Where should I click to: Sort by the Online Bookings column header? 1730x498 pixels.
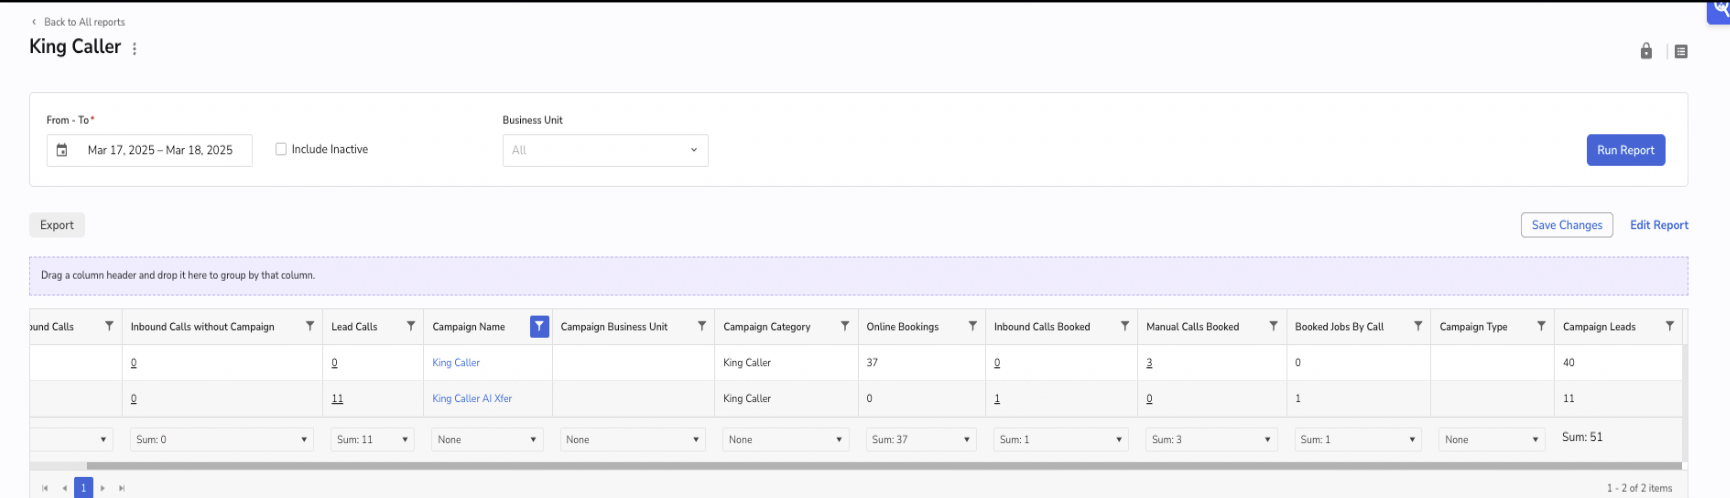(902, 327)
